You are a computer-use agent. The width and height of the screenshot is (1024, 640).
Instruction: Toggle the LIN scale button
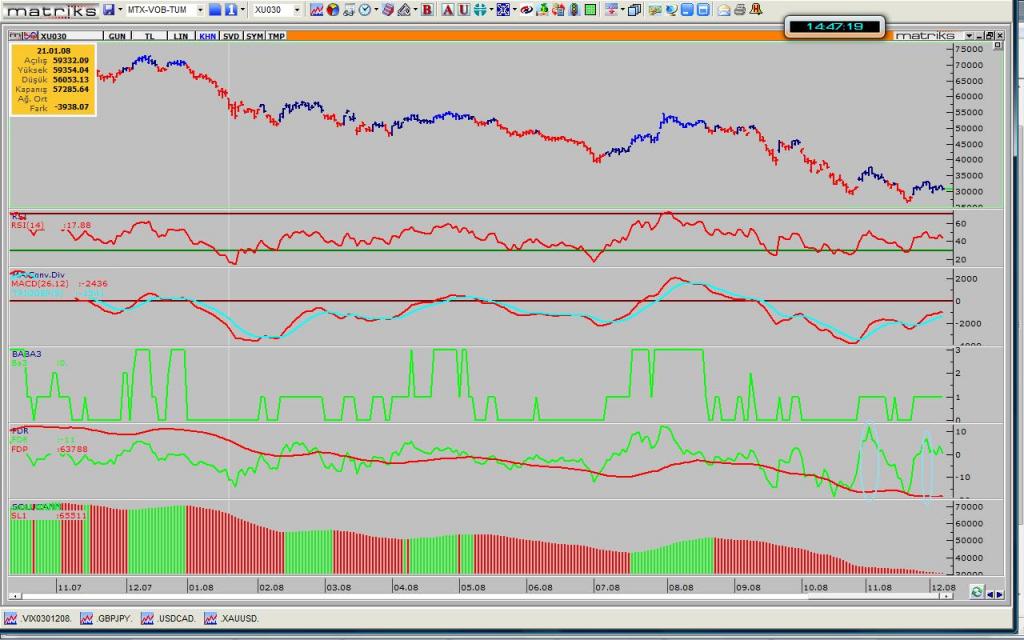coord(180,35)
